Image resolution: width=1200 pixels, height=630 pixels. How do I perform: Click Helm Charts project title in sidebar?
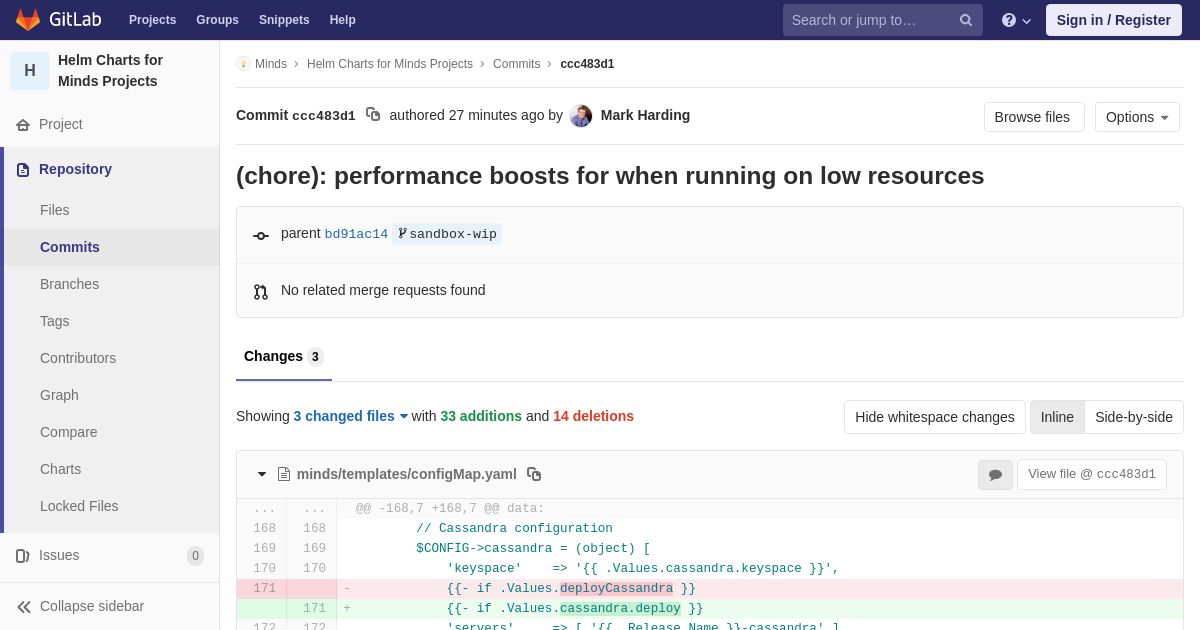tap(110, 71)
